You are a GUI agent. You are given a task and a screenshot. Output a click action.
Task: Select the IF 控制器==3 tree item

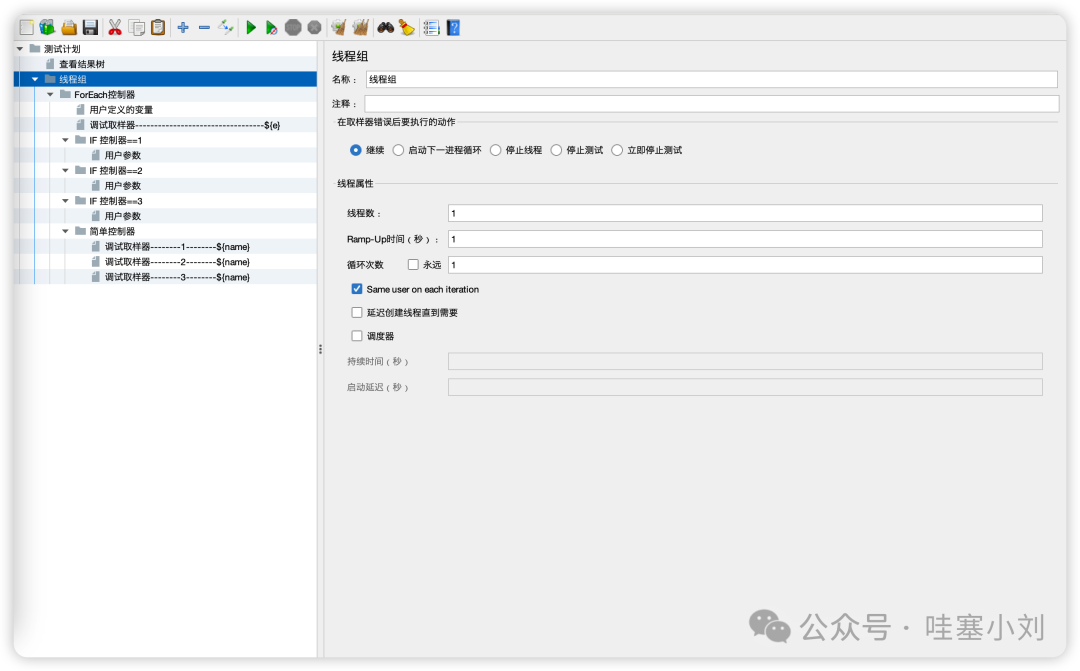[x=116, y=200]
